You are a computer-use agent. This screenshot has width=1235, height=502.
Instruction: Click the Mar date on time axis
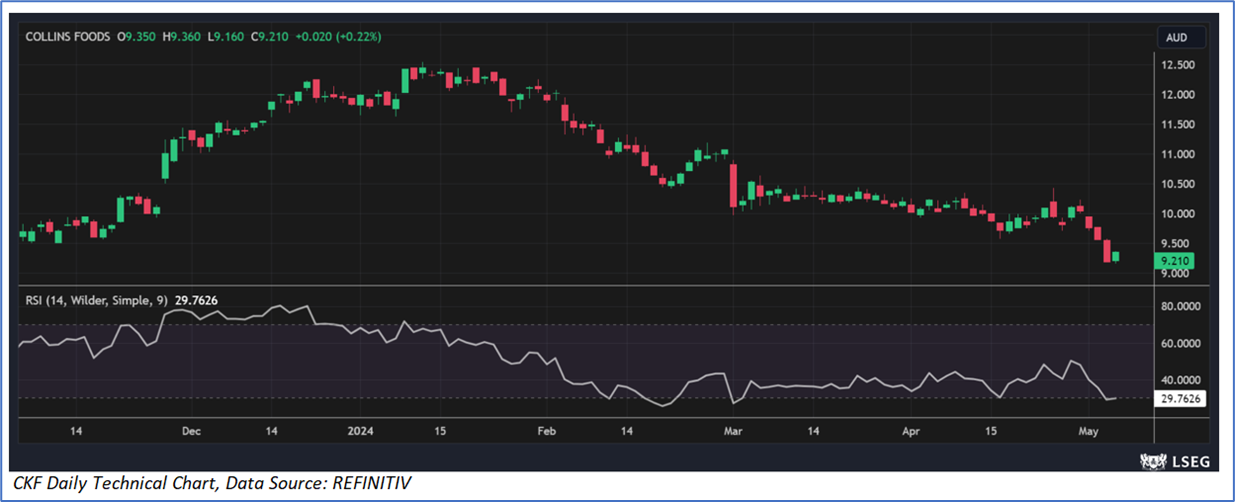point(733,431)
